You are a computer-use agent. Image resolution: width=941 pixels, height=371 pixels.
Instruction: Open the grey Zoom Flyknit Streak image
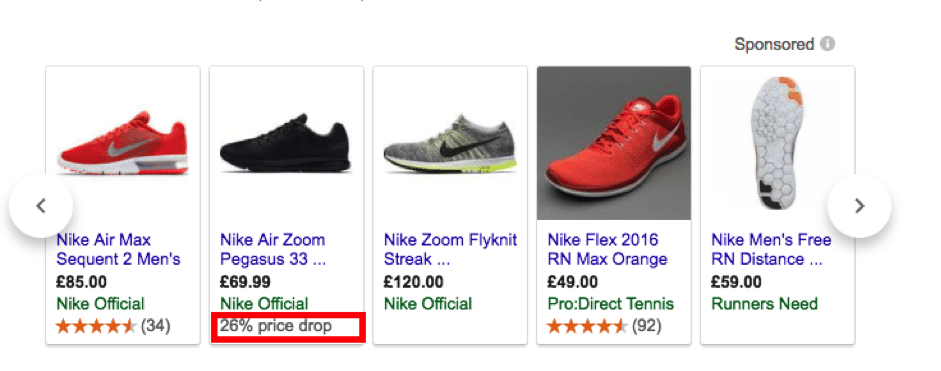click(x=450, y=143)
